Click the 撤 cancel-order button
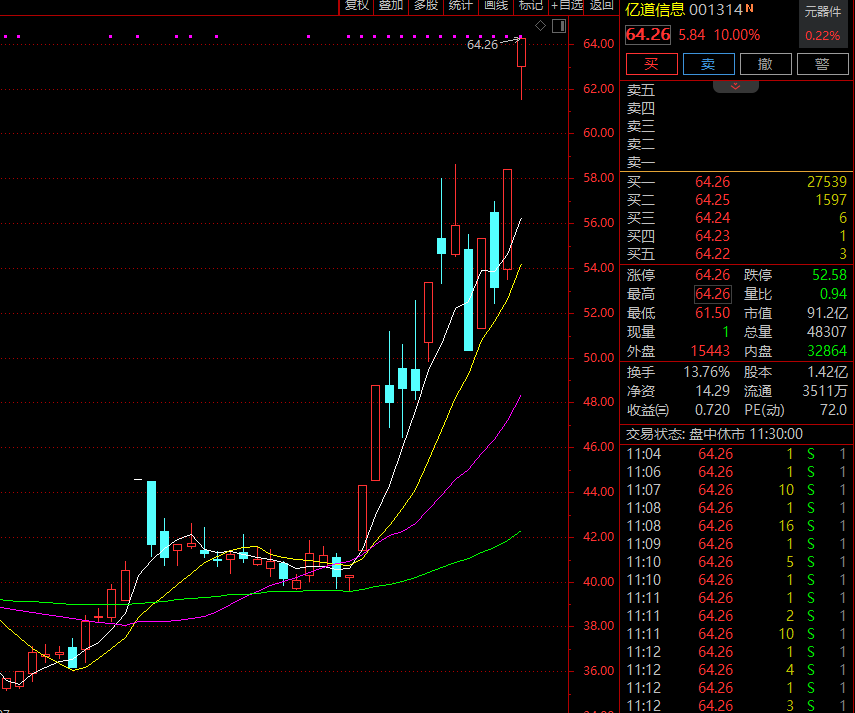The height and width of the screenshot is (713, 855). pos(766,64)
